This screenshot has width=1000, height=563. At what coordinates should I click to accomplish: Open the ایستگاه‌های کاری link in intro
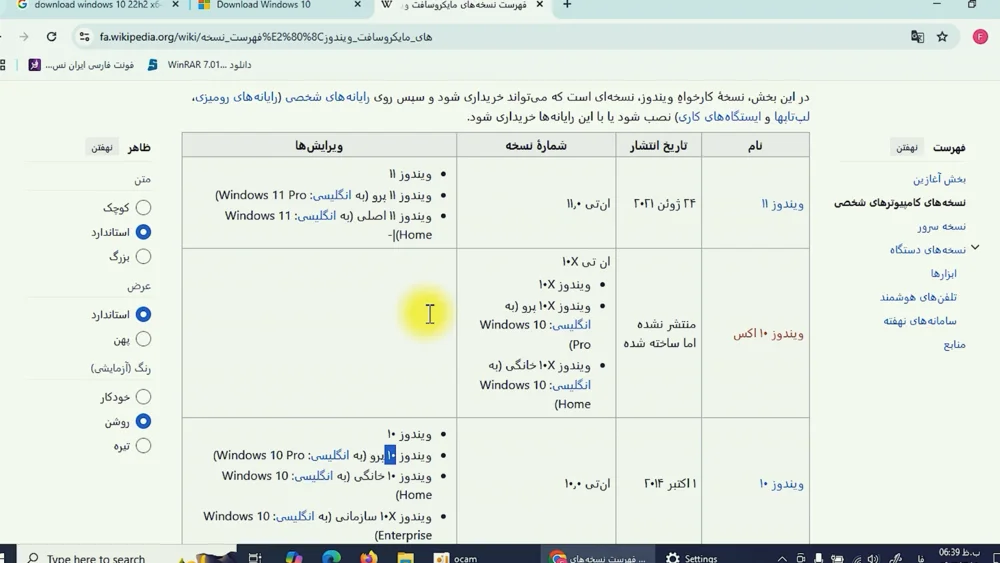coord(719,117)
